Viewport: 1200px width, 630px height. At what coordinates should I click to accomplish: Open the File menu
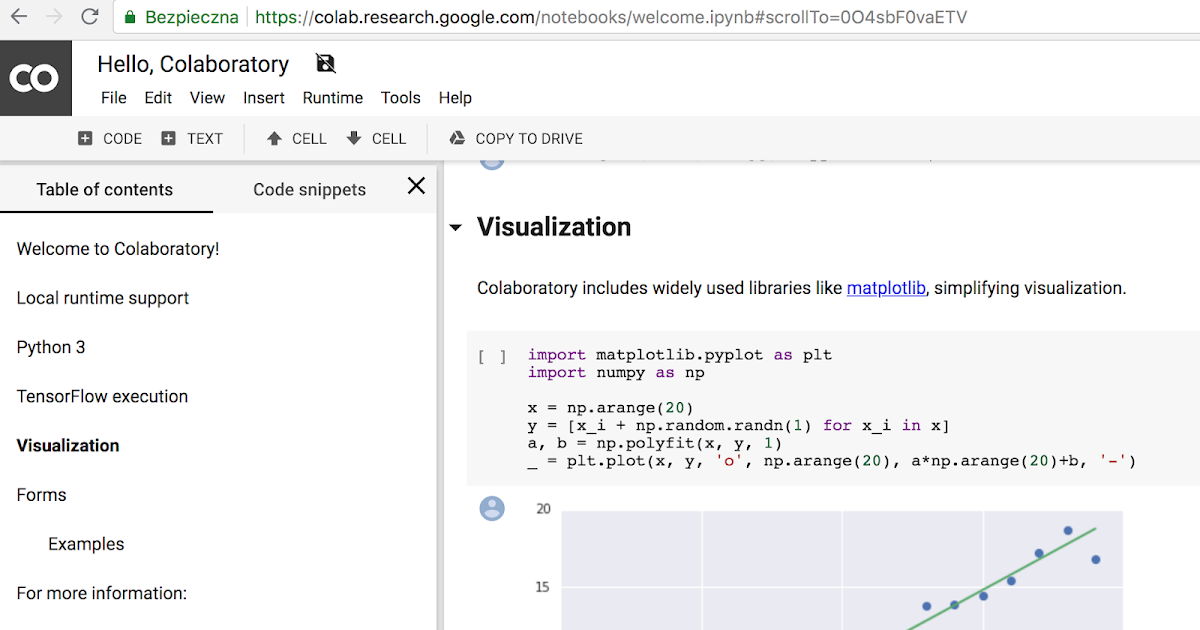click(x=113, y=98)
